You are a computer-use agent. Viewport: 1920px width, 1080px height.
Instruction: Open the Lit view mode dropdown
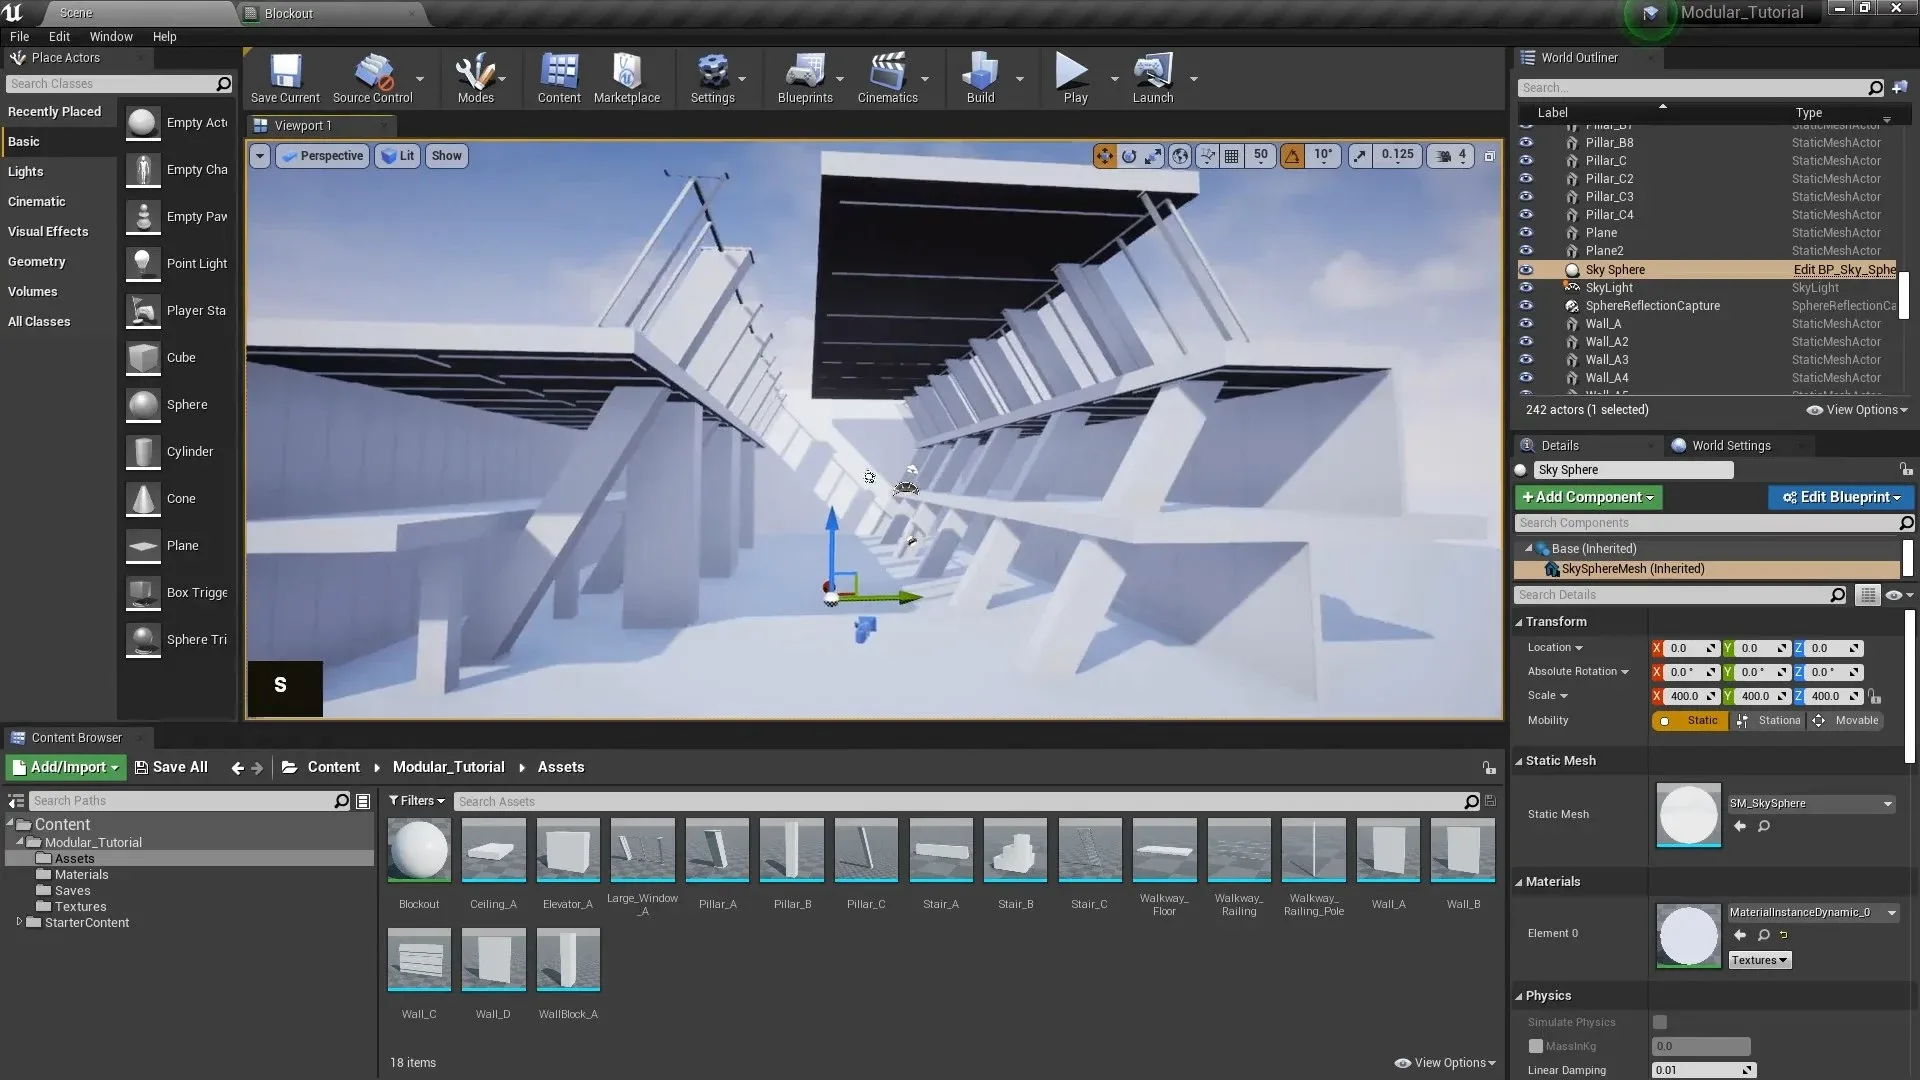(x=397, y=156)
